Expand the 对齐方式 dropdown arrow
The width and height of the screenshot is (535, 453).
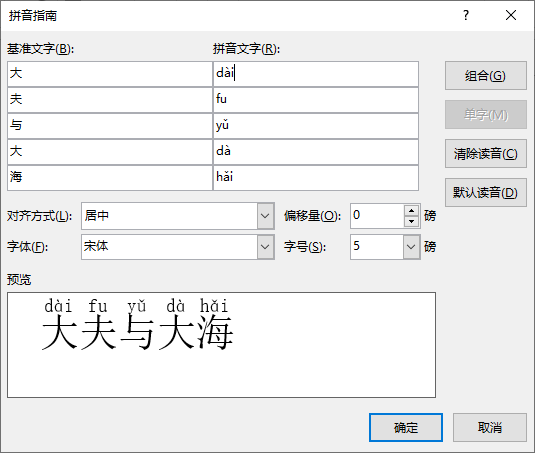click(265, 216)
